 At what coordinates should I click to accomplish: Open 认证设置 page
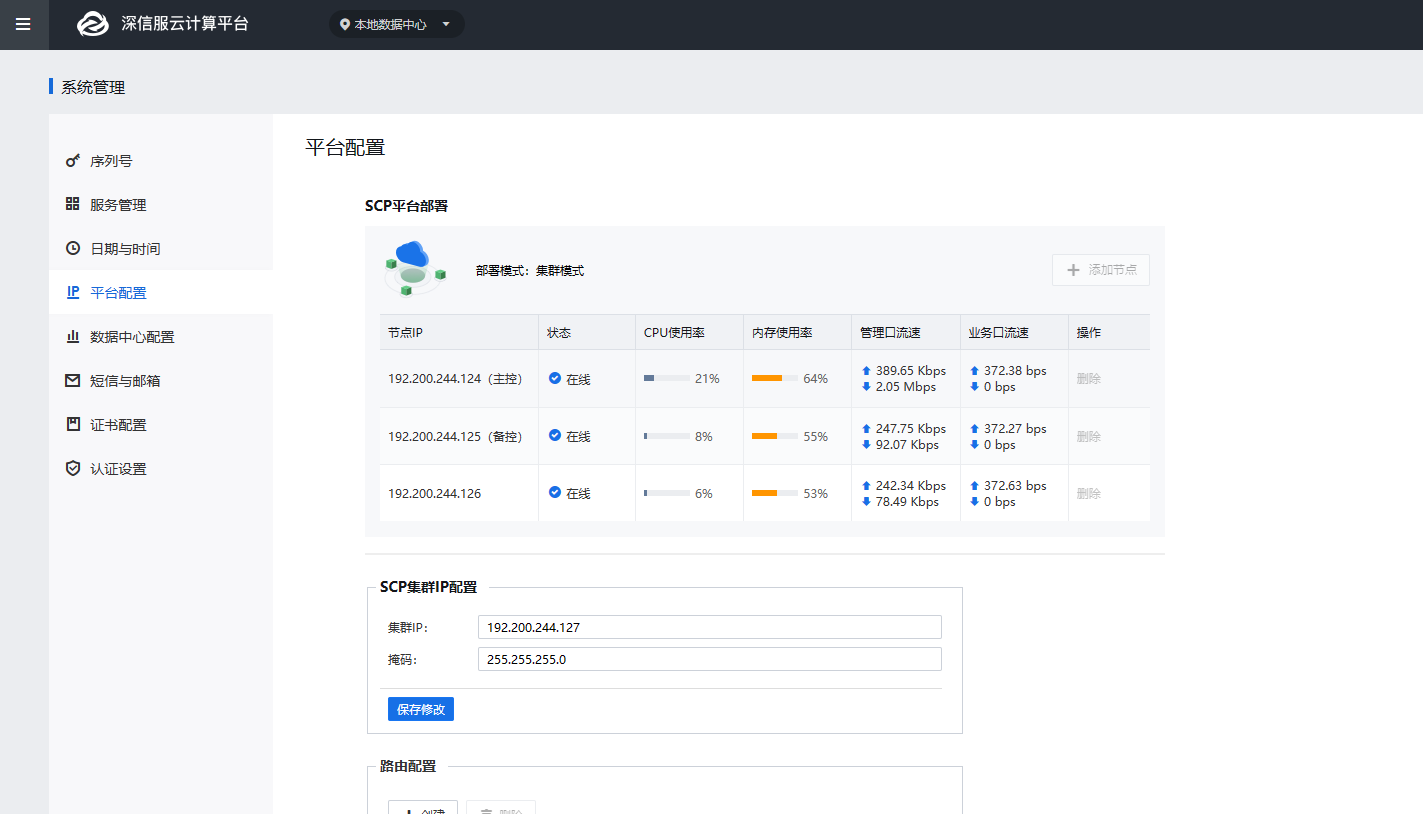click(161, 468)
